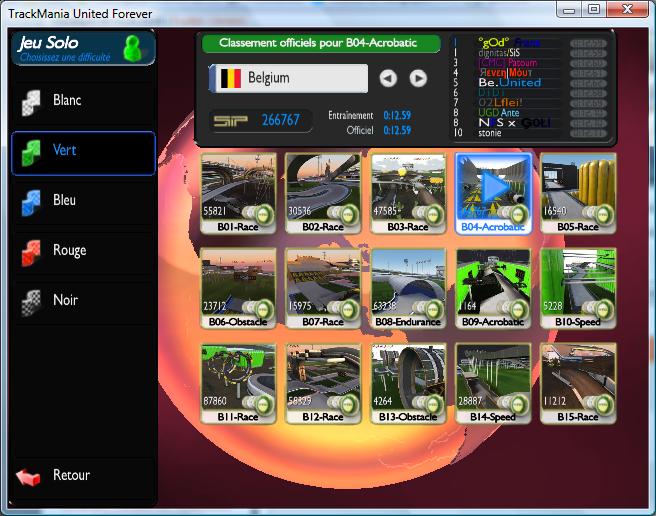Pick the red Rouge flag icon
The width and height of the screenshot is (656, 516).
pos(32,252)
